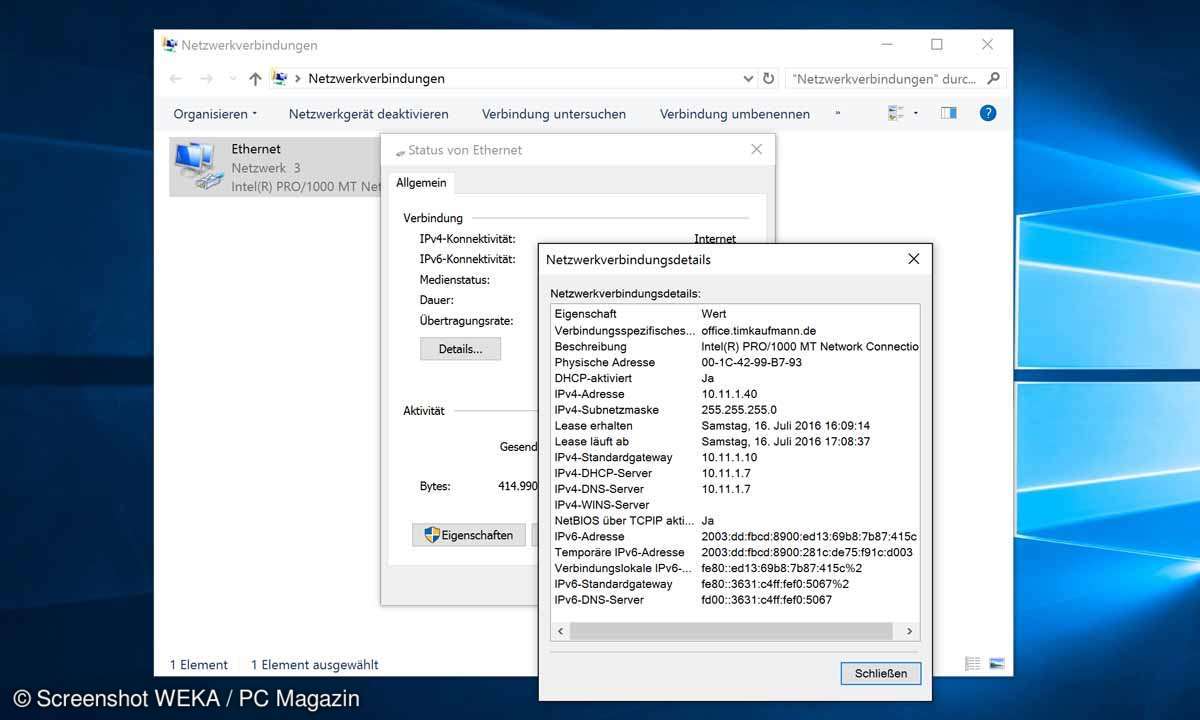The image size is (1200, 720).
Task: Switch to details view icon in status bar
Action: click(x=973, y=664)
